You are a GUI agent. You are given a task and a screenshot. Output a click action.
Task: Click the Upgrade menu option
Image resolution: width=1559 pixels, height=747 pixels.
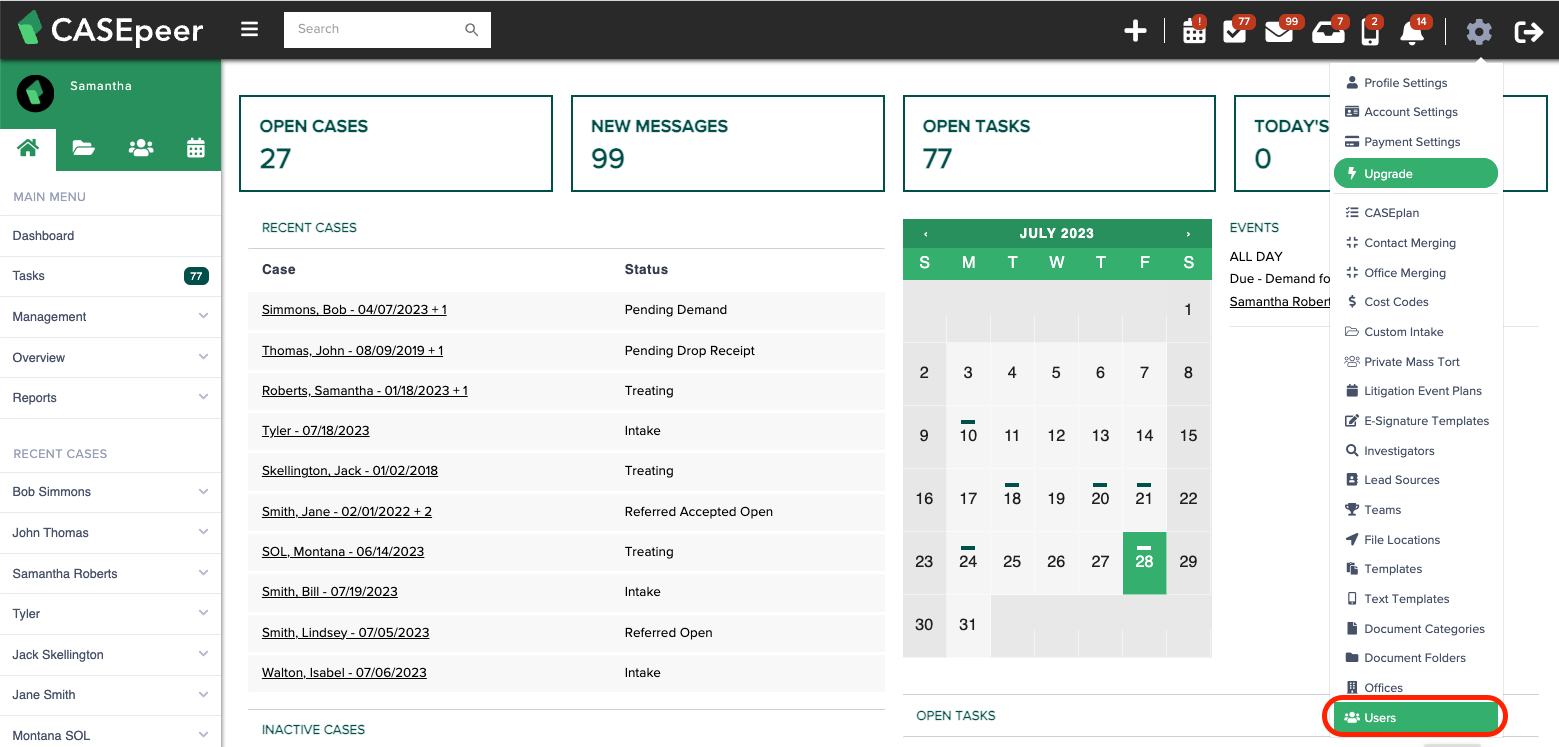coord(1415,172)
